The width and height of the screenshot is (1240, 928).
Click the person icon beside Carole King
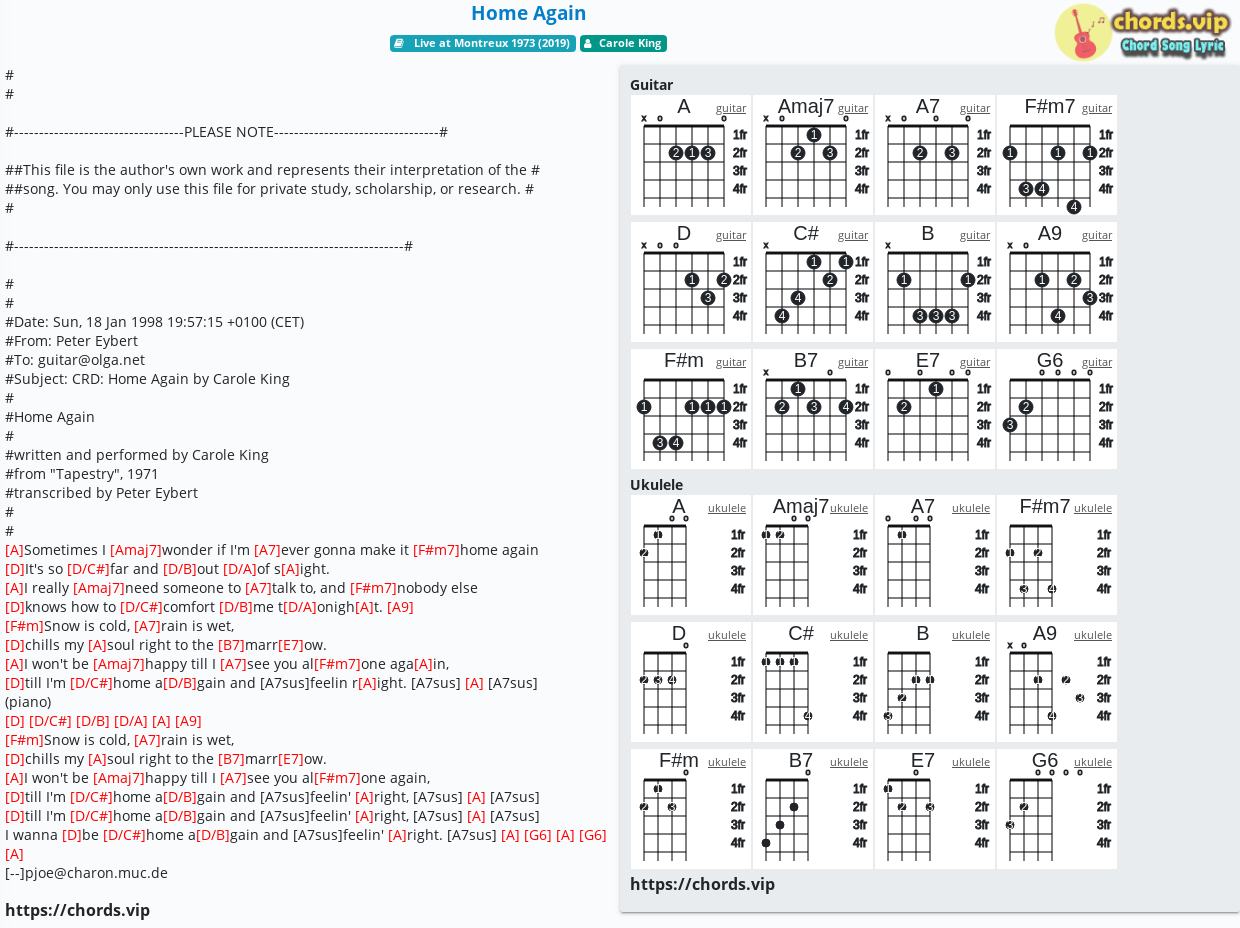[x=588, y=43]
